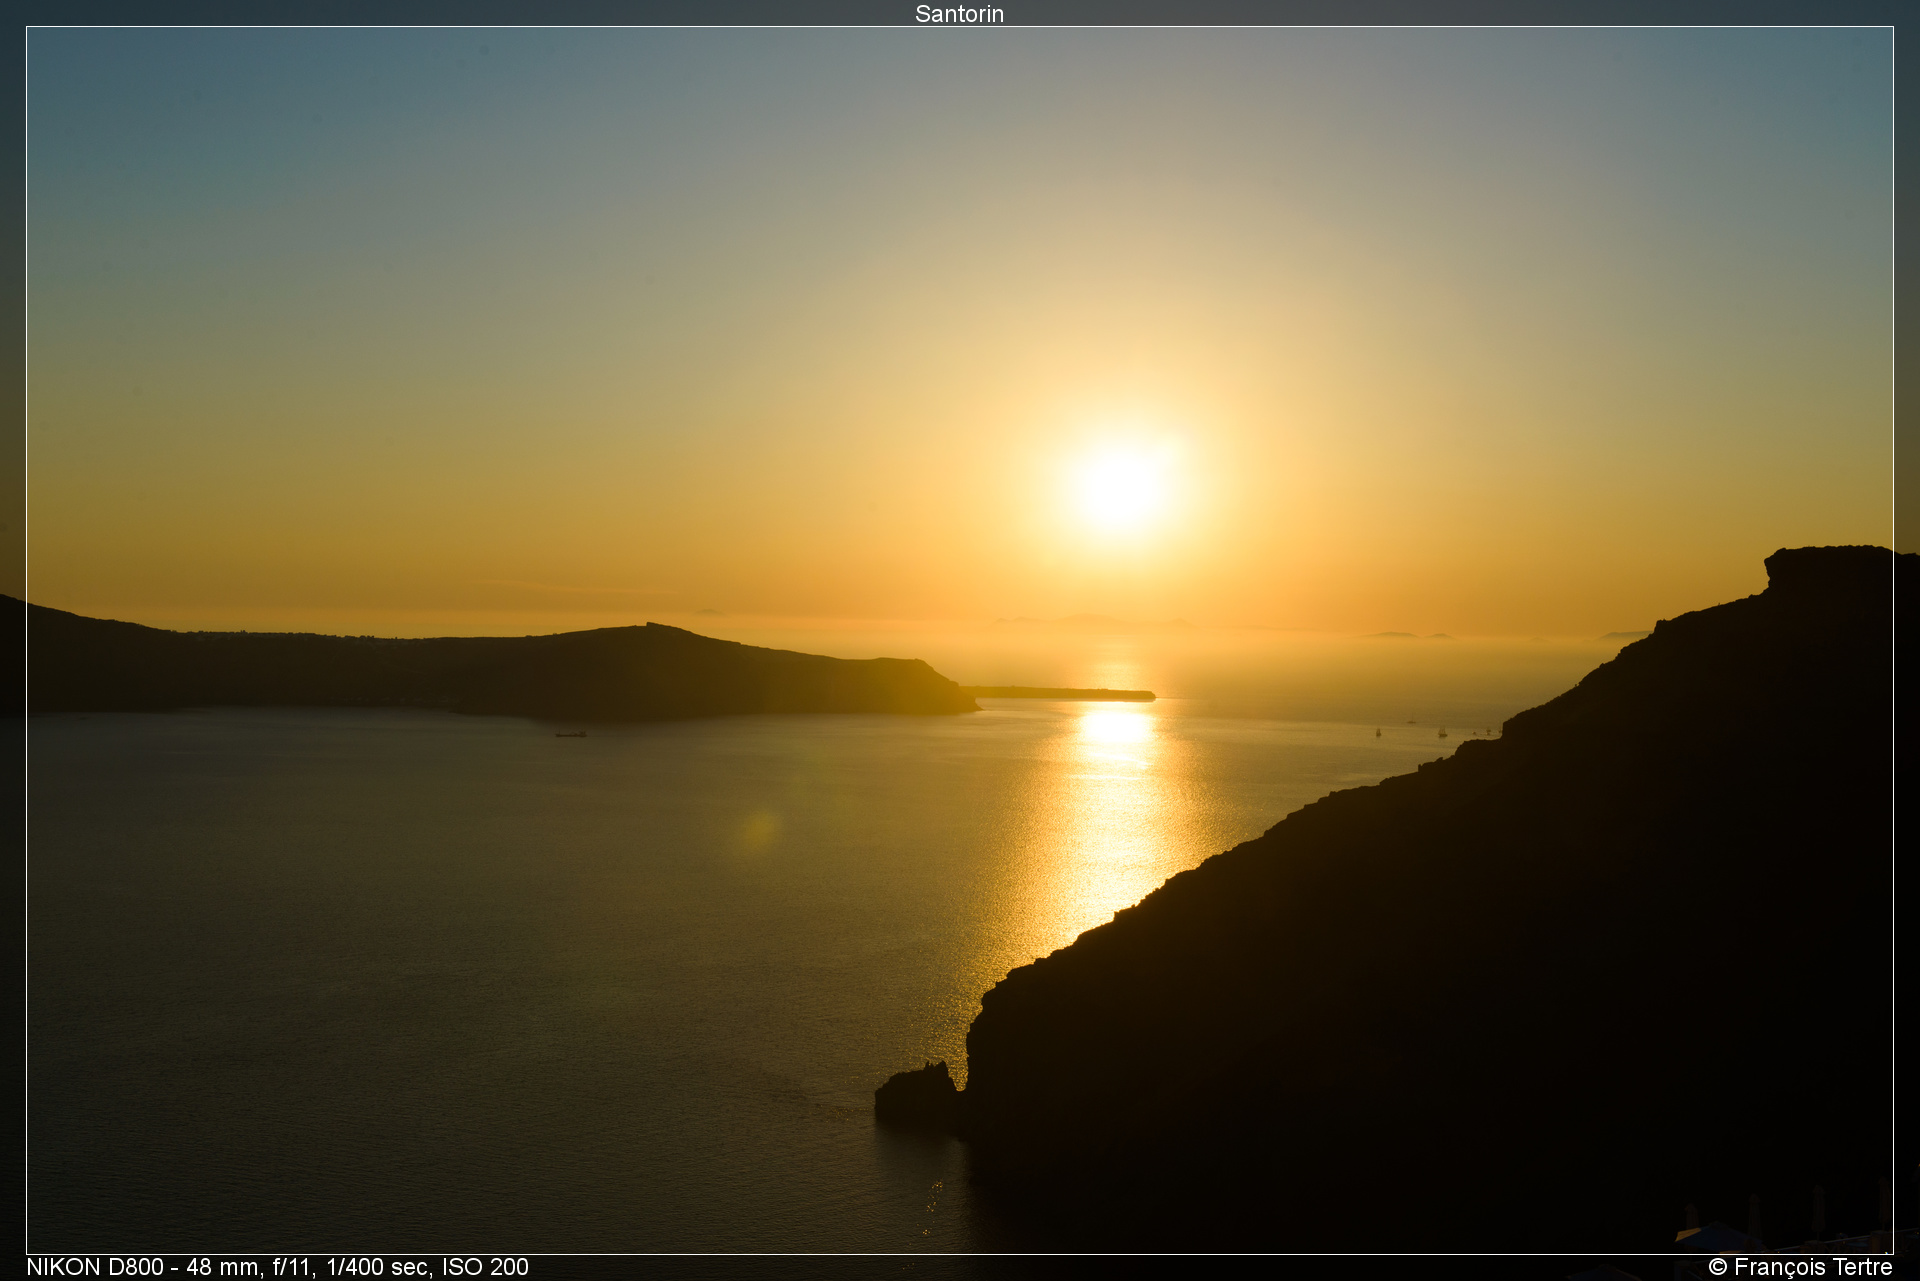
Task: Click the '© François Tertre' copyright text
Action: click(1800, 1267)
